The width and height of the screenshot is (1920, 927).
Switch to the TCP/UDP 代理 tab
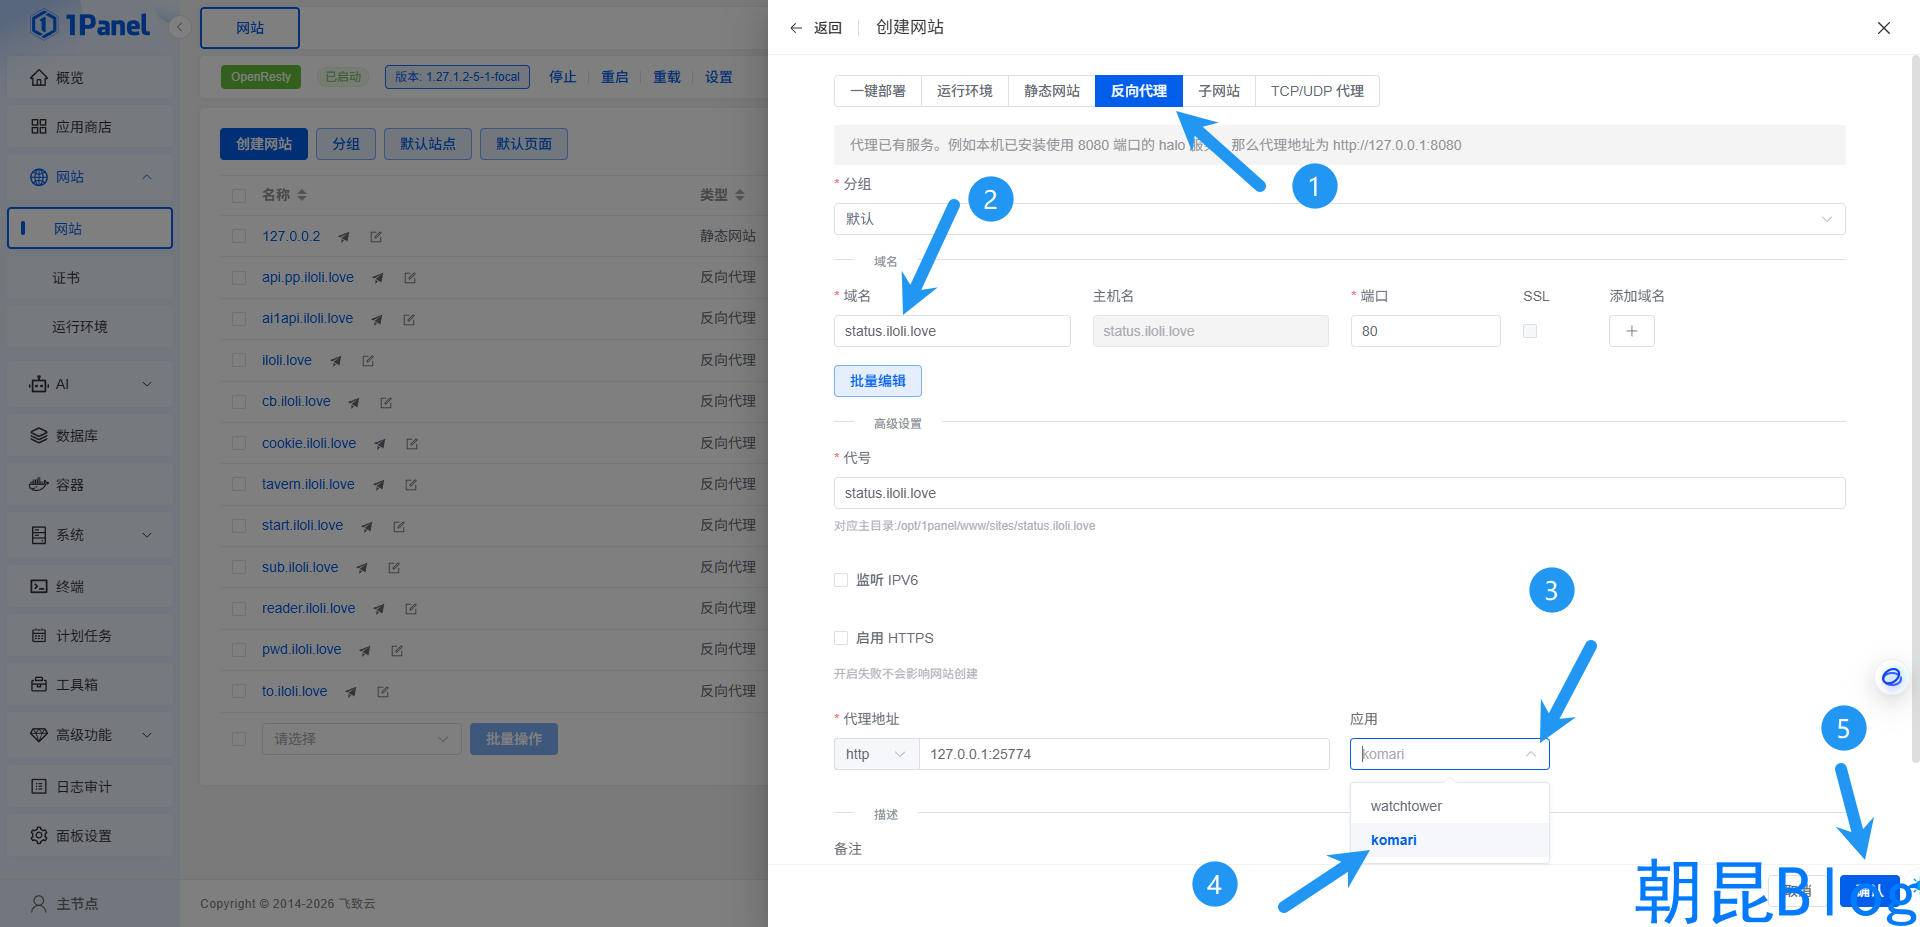(x=1317, y=91)
